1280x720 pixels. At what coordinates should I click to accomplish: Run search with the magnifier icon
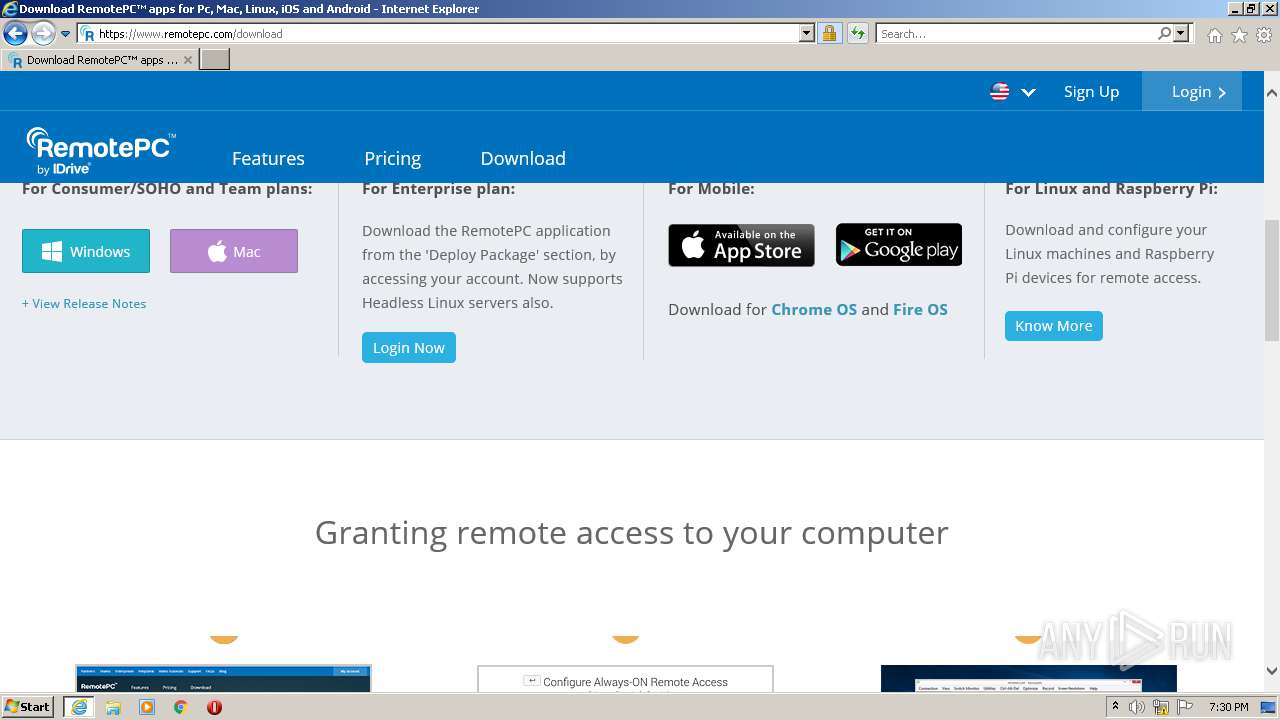tap(1164, 34)
